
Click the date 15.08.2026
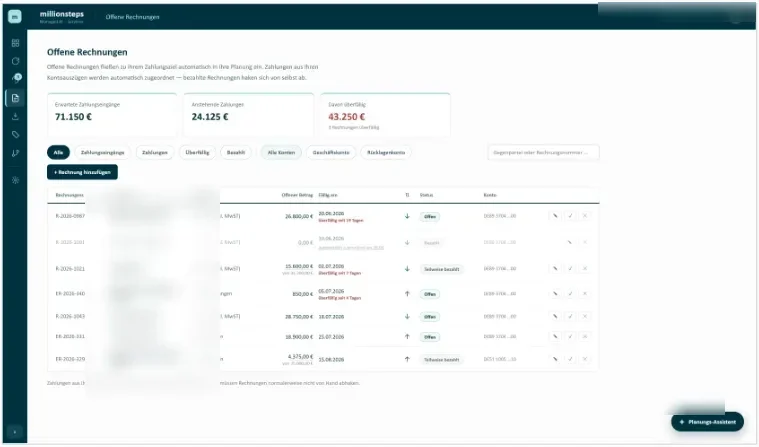tap(331, 360)
